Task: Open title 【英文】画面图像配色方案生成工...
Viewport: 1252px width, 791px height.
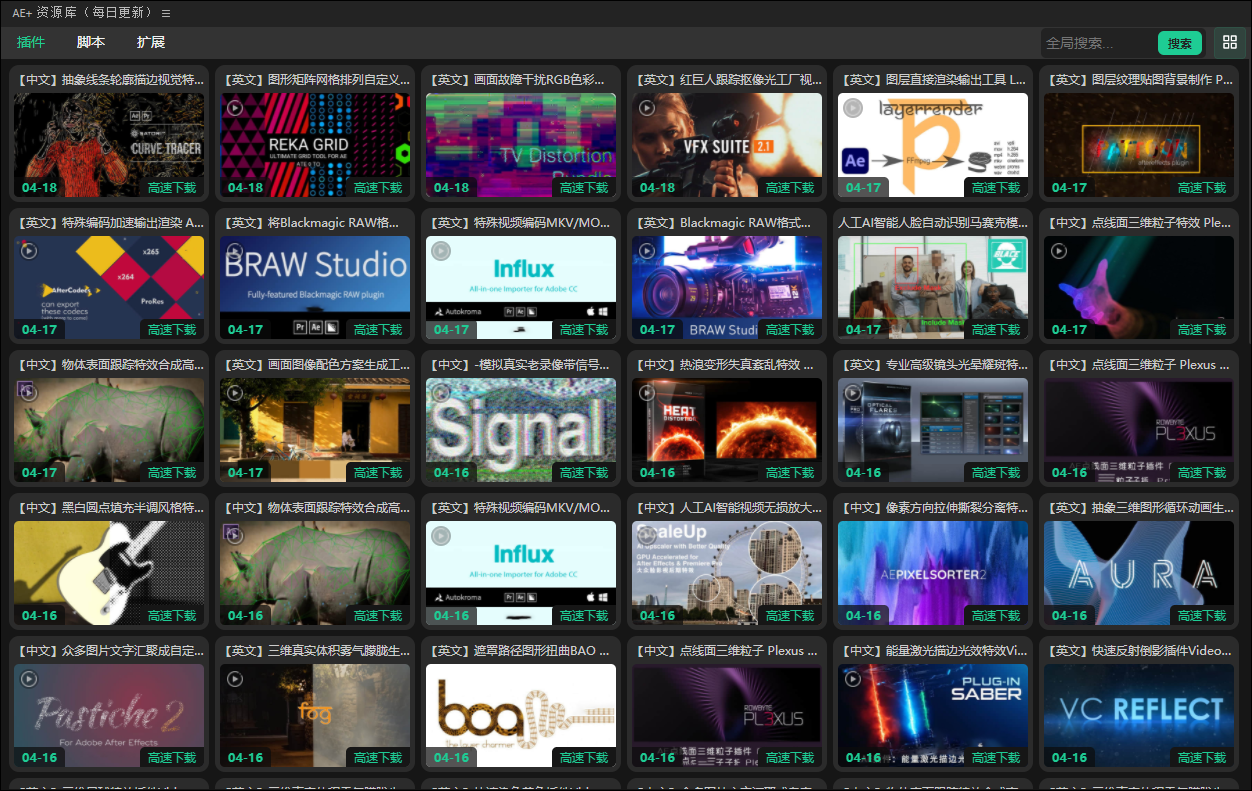Action: pos(315,365)
